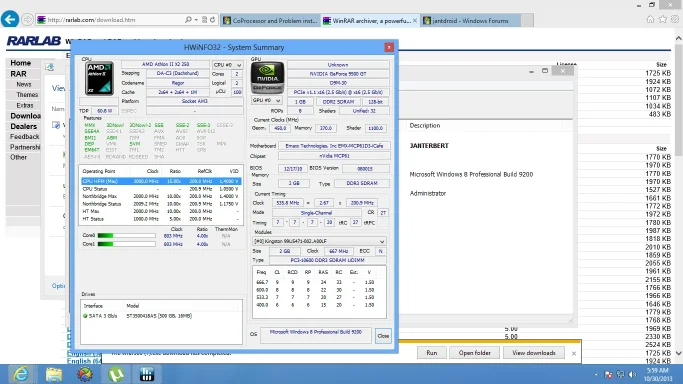
Task: Click View downloads button
Action: click(534, 353)
